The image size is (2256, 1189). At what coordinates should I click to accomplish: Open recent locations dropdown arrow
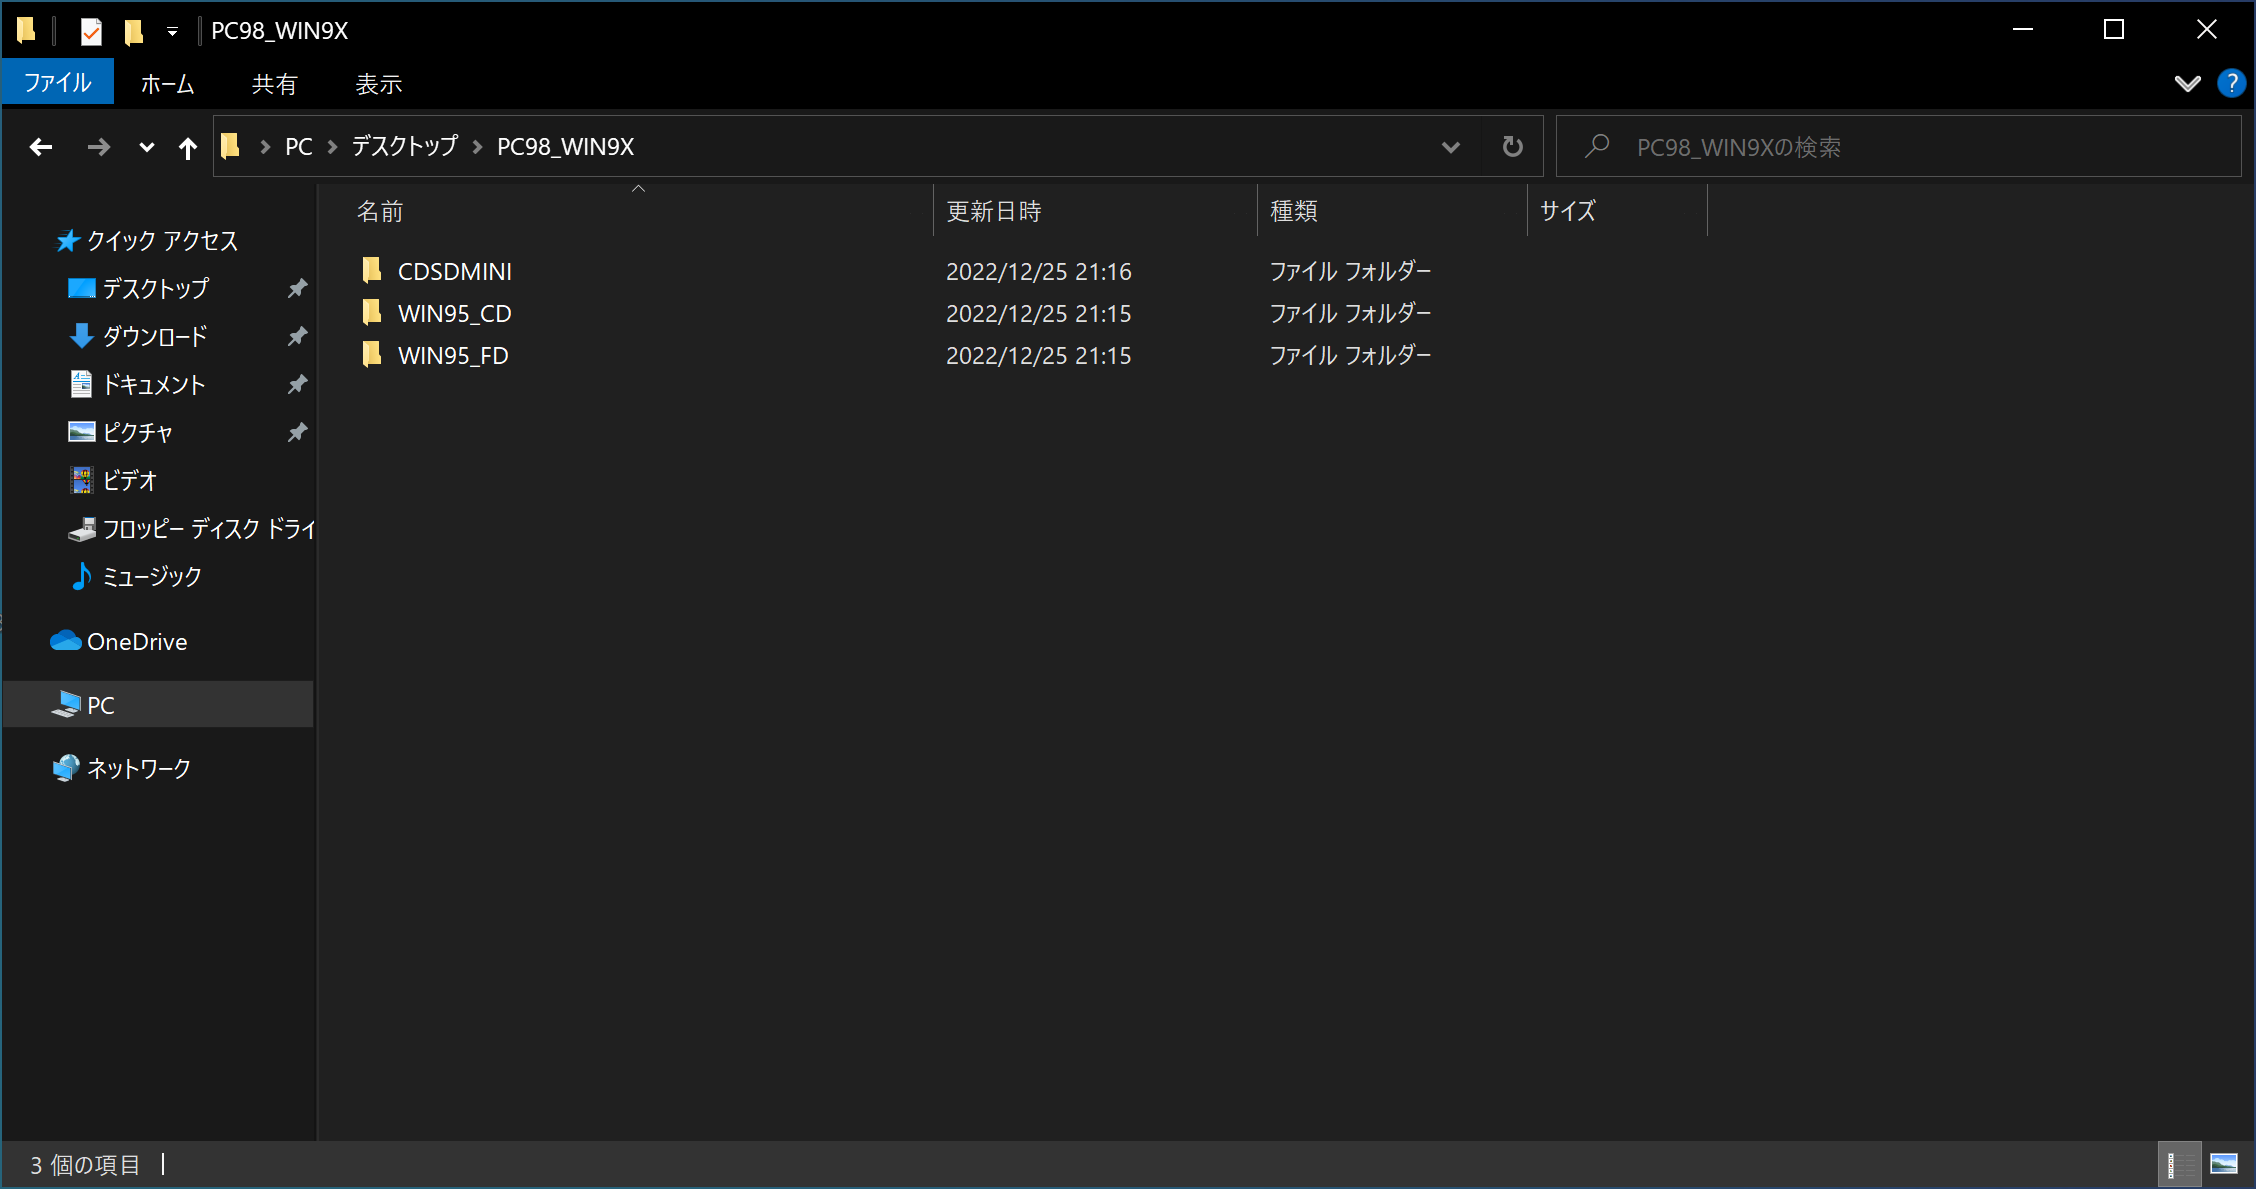[x=146, y=148]
